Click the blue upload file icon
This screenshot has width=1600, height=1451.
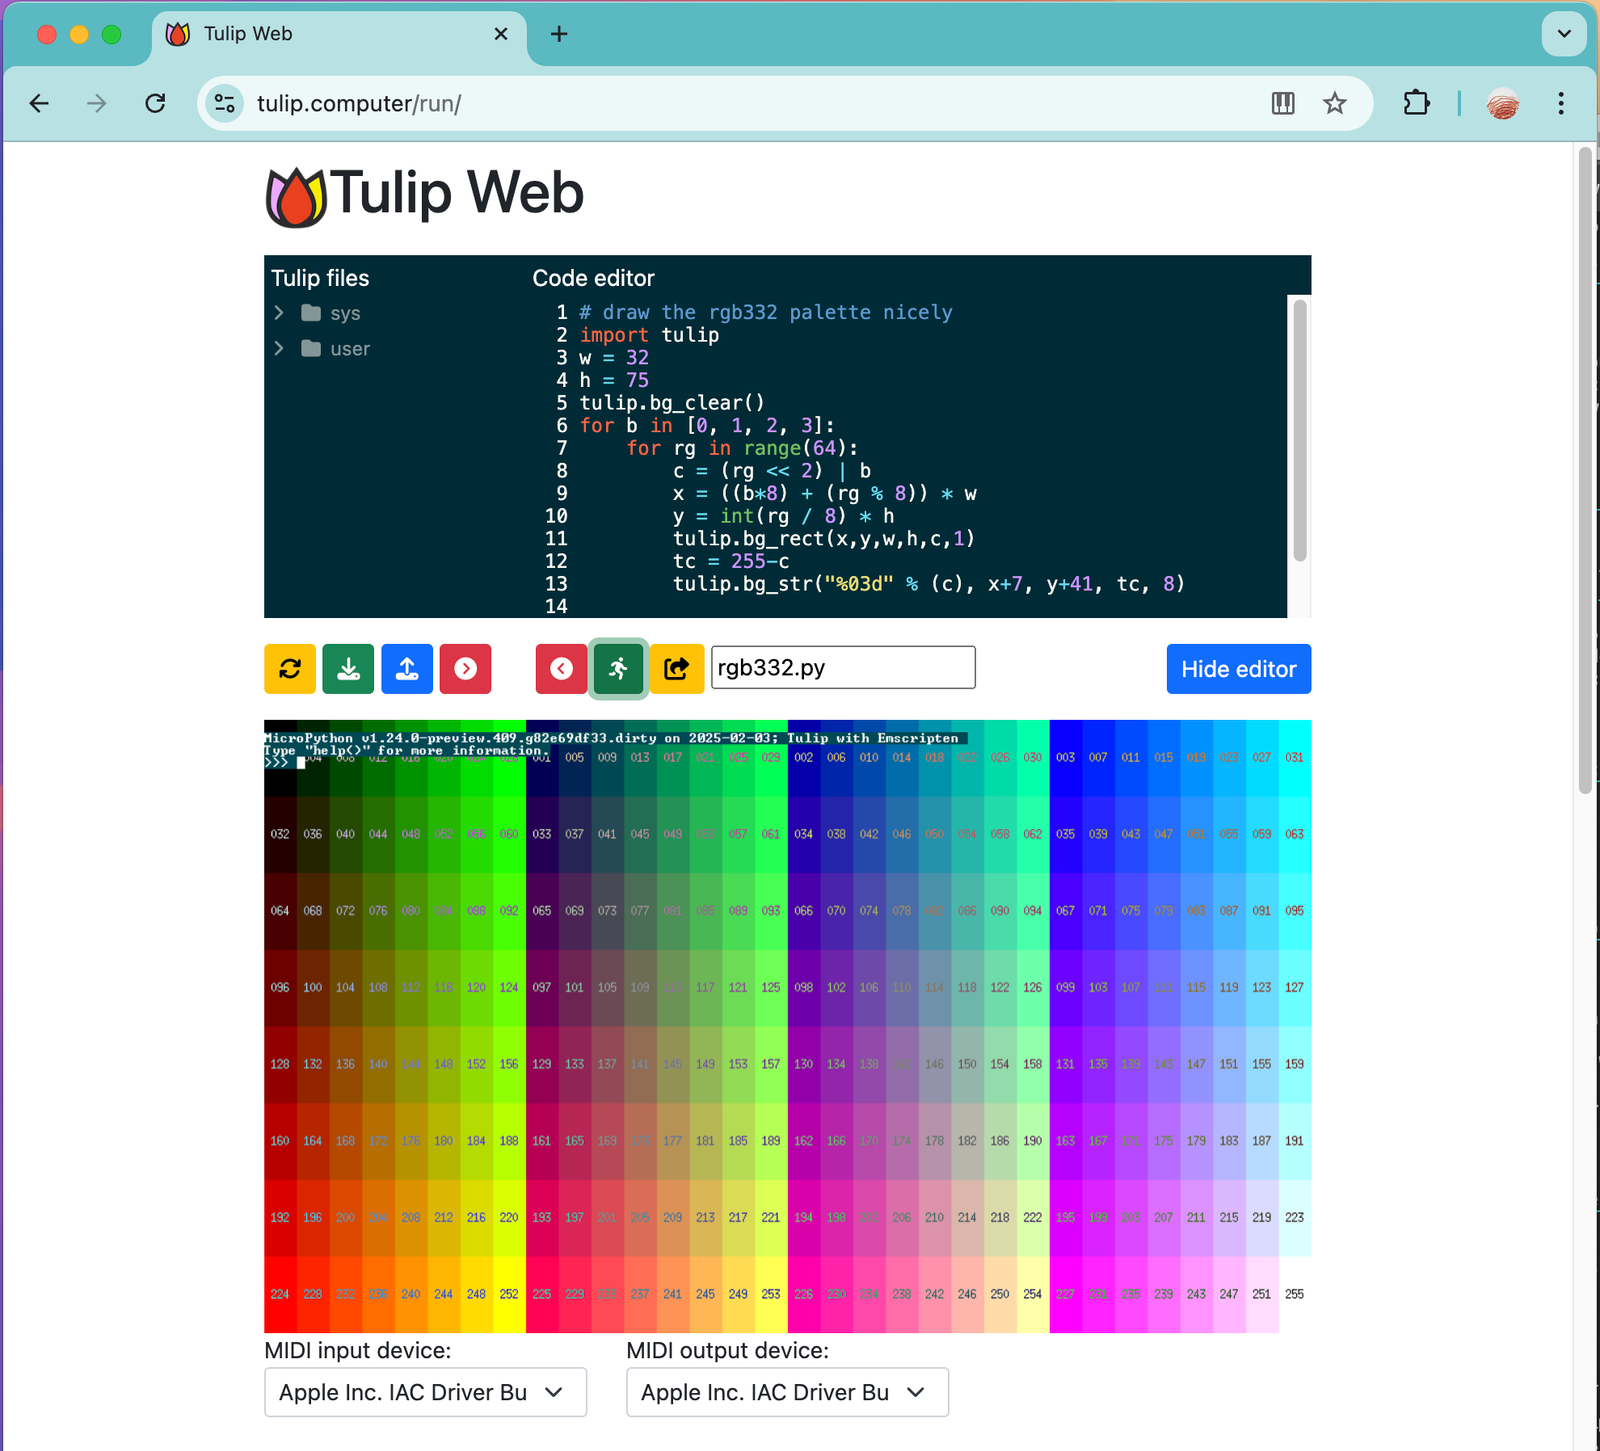tap(407, 669)
